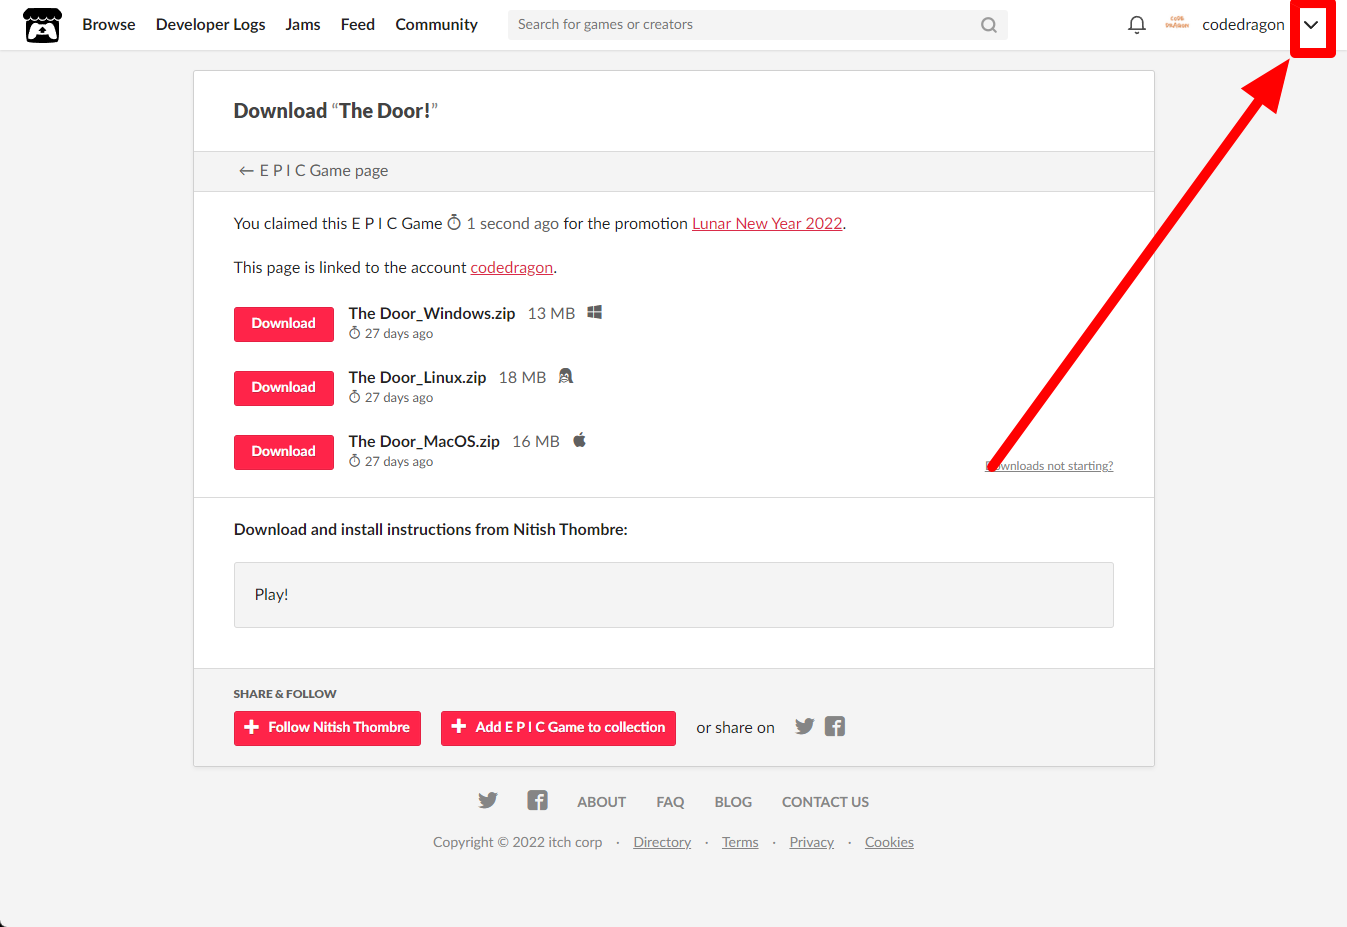Click the 18 MB file size
The width and height of the screenshot is (1347, 927).
point(523,377)
